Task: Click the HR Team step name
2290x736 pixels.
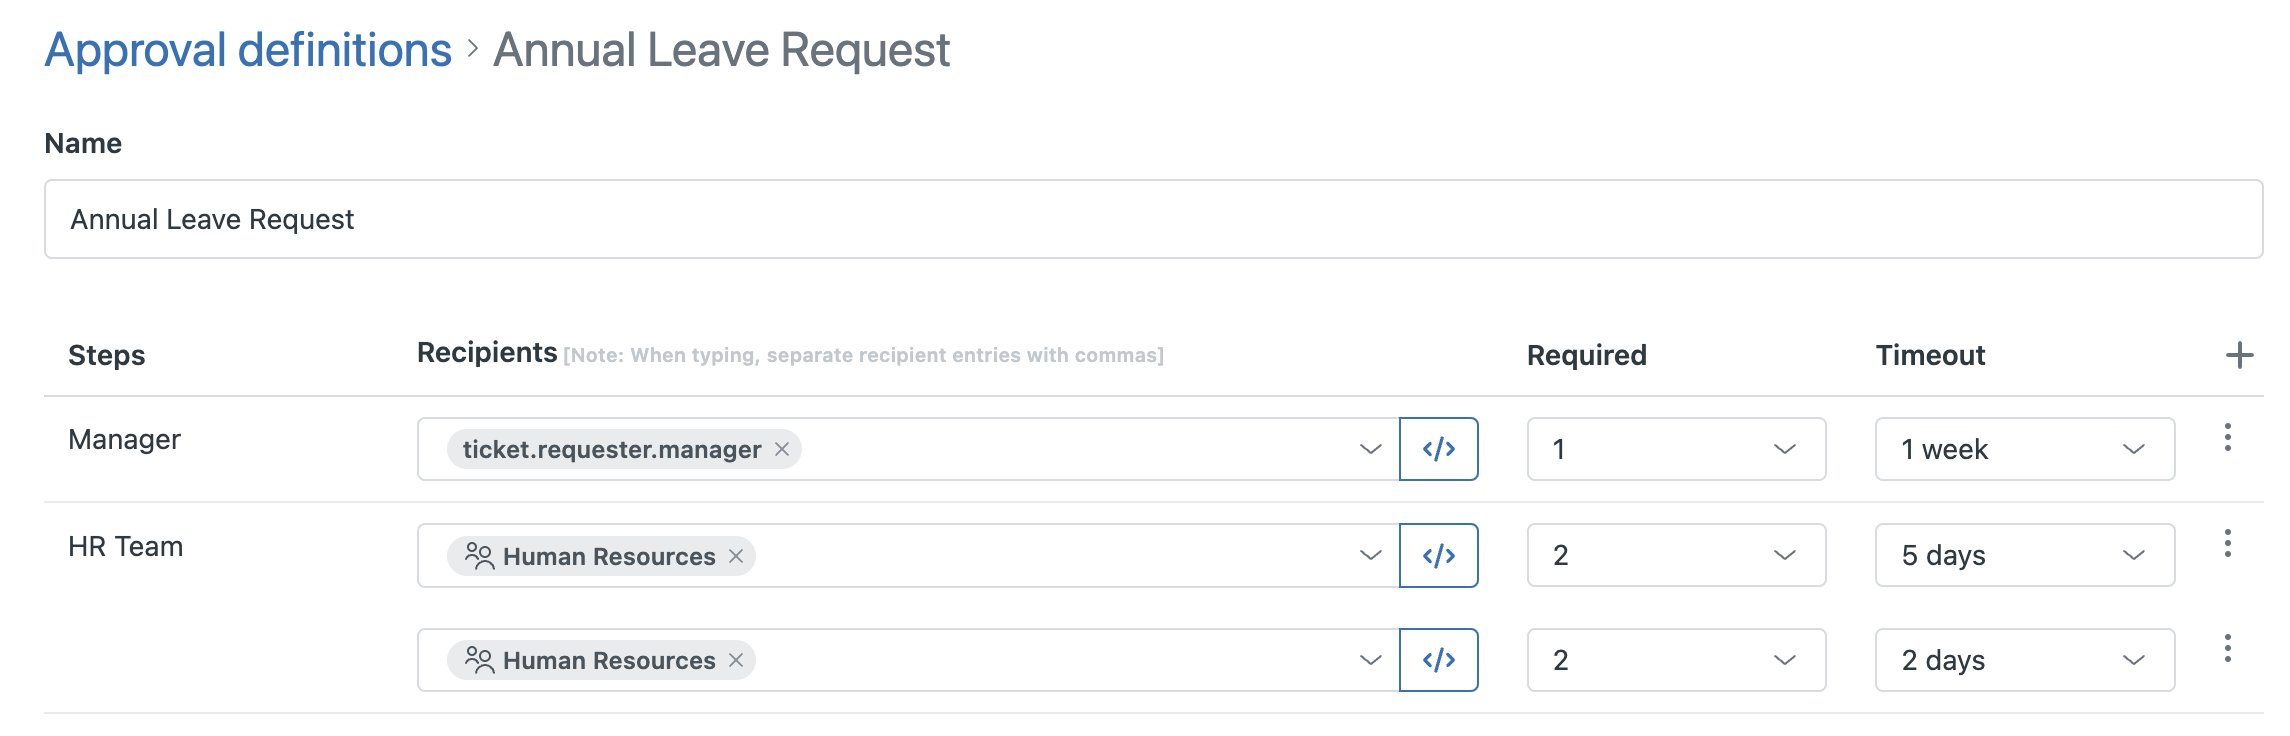Action: pos(126,546)
